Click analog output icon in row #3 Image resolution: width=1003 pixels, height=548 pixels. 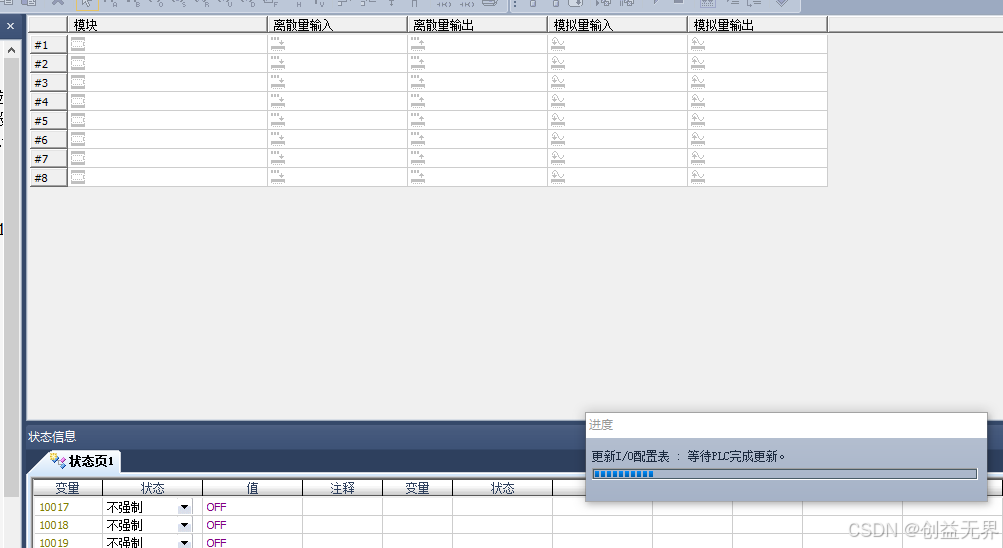pos(698,82)
